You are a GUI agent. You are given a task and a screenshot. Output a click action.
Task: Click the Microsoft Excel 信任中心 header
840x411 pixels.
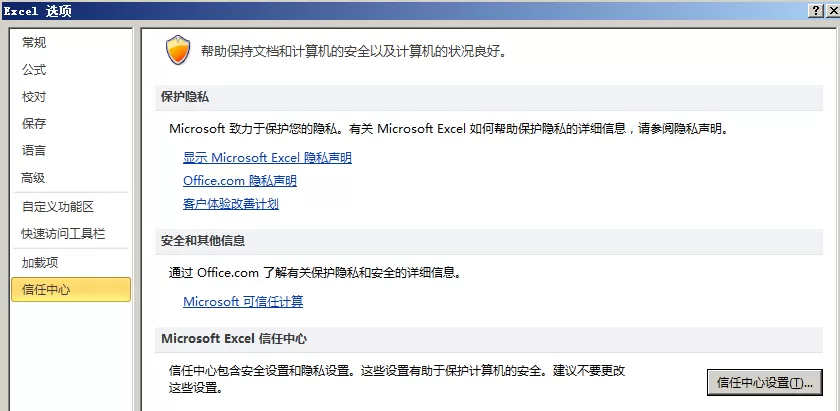[489, 339]
